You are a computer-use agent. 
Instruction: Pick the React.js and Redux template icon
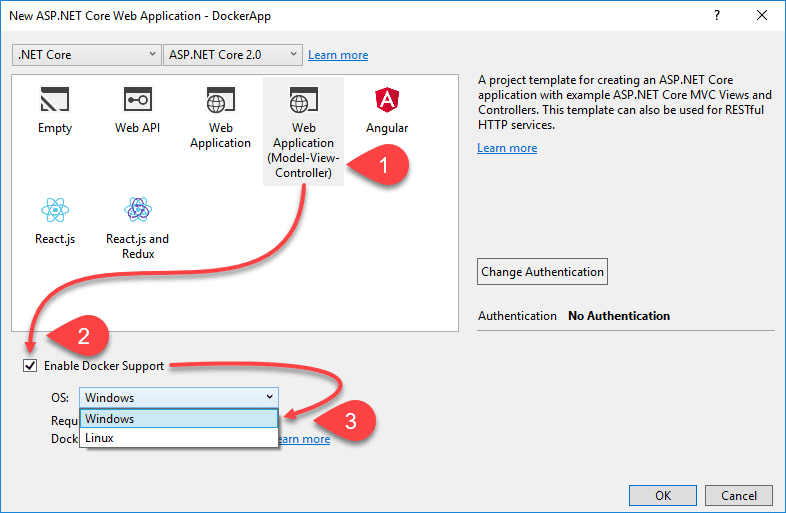[138, 210]
